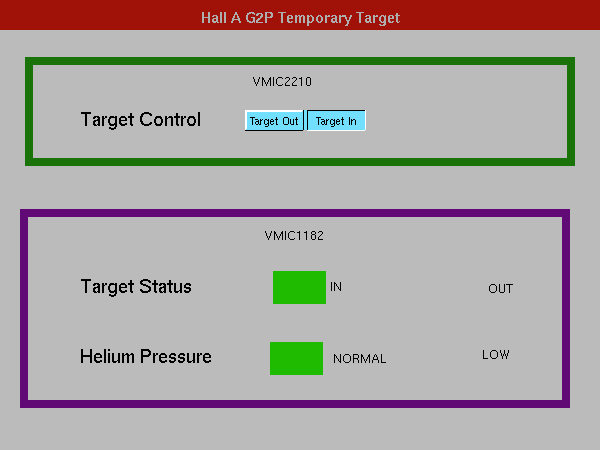The width and height of the screenshot is (600, 450).
Task: Click the OUT status label
Action: pos(501,289)
